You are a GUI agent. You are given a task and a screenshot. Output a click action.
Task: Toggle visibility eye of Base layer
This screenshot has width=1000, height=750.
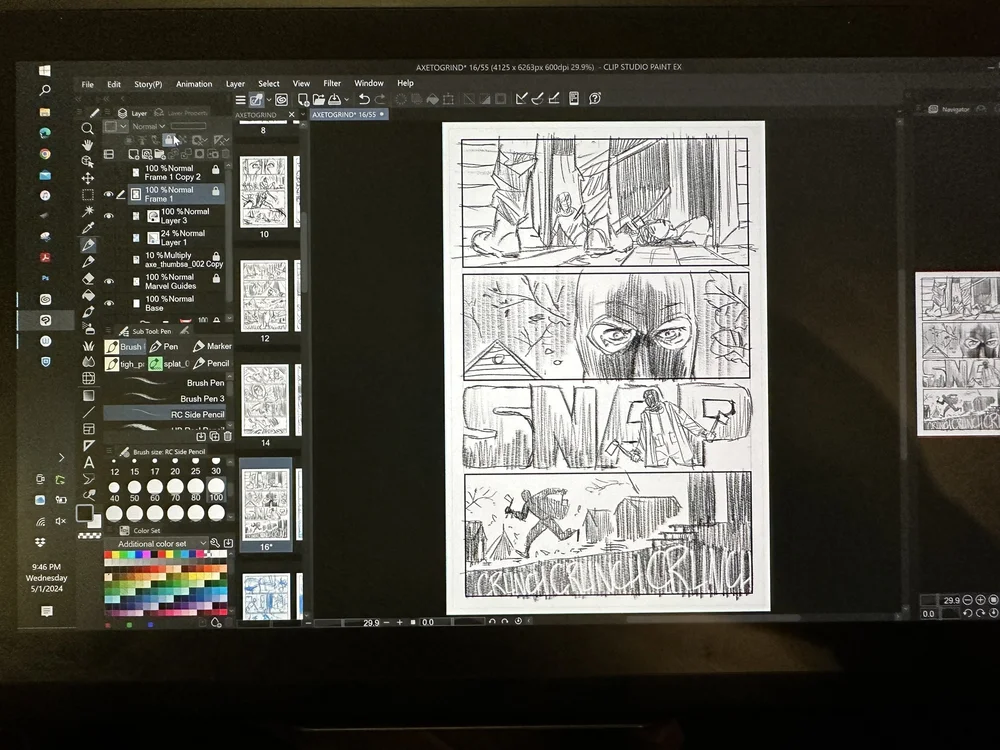tap(108, 303)
